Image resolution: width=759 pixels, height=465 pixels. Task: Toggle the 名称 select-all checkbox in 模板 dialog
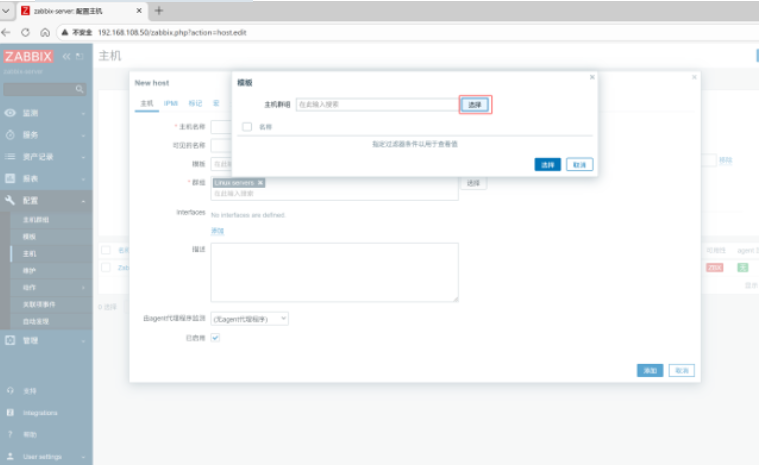coord(247,127)
